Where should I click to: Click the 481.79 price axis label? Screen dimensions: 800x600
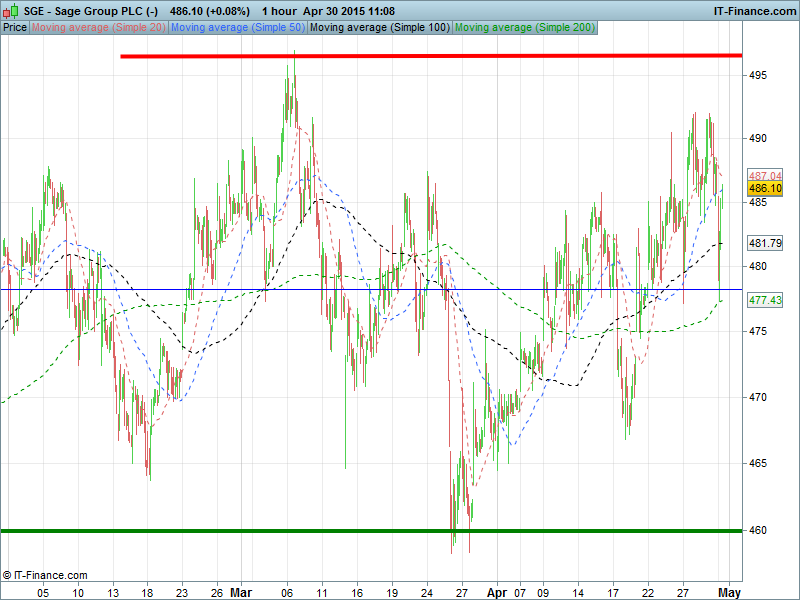765,243
